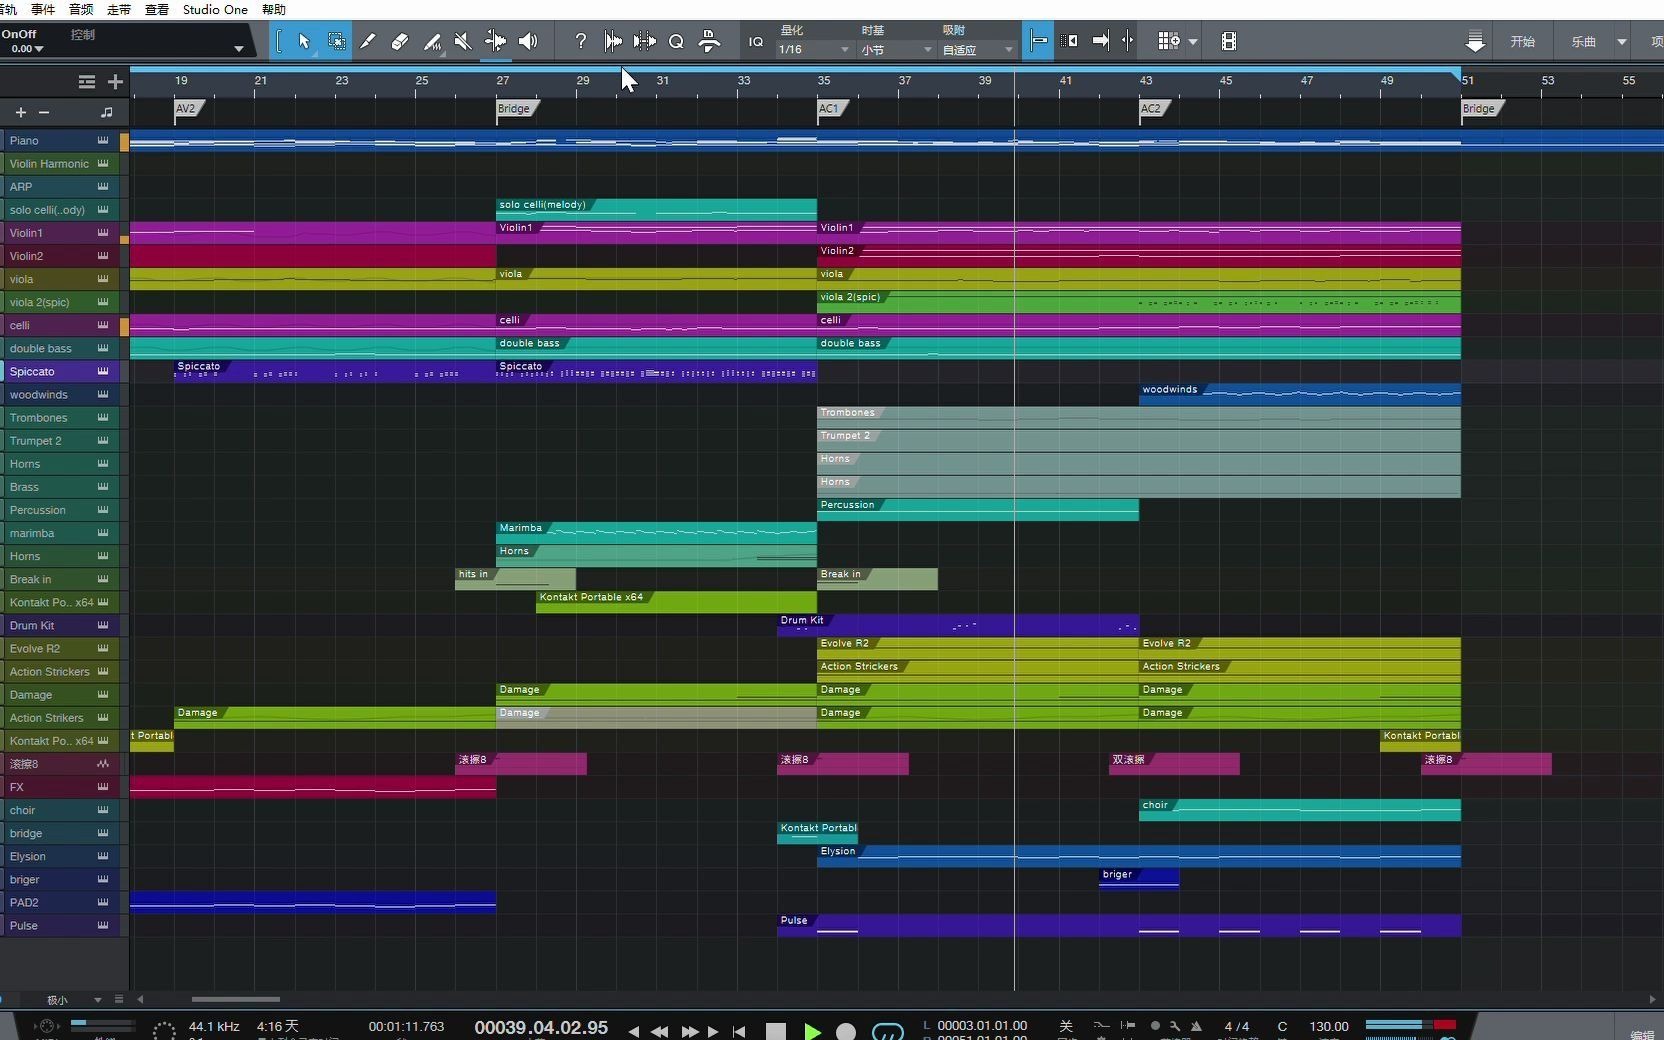The image size is (1664, 1040).
Task: Open the grid options icon in toolbar
Action: (x=1168, y=41)
